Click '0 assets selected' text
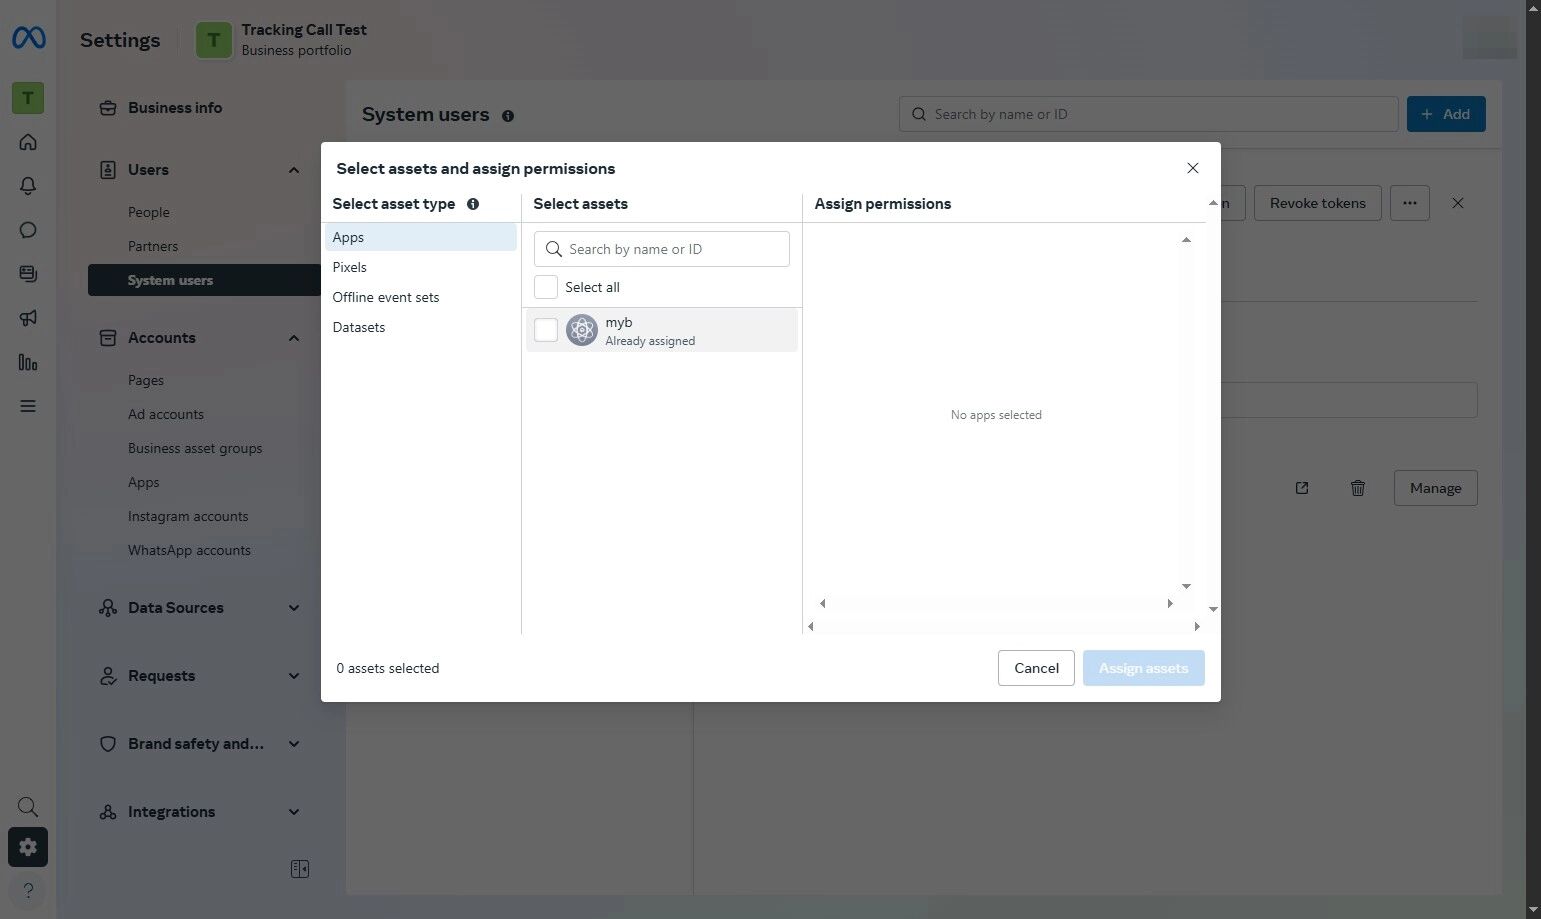The image size is (1541, 919). click(x=388, y=668)
